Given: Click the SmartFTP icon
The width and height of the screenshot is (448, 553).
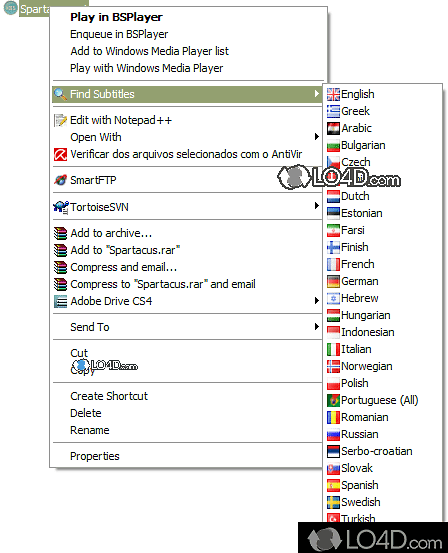Looking at the screenshot, I should click(x=60, y=180).
